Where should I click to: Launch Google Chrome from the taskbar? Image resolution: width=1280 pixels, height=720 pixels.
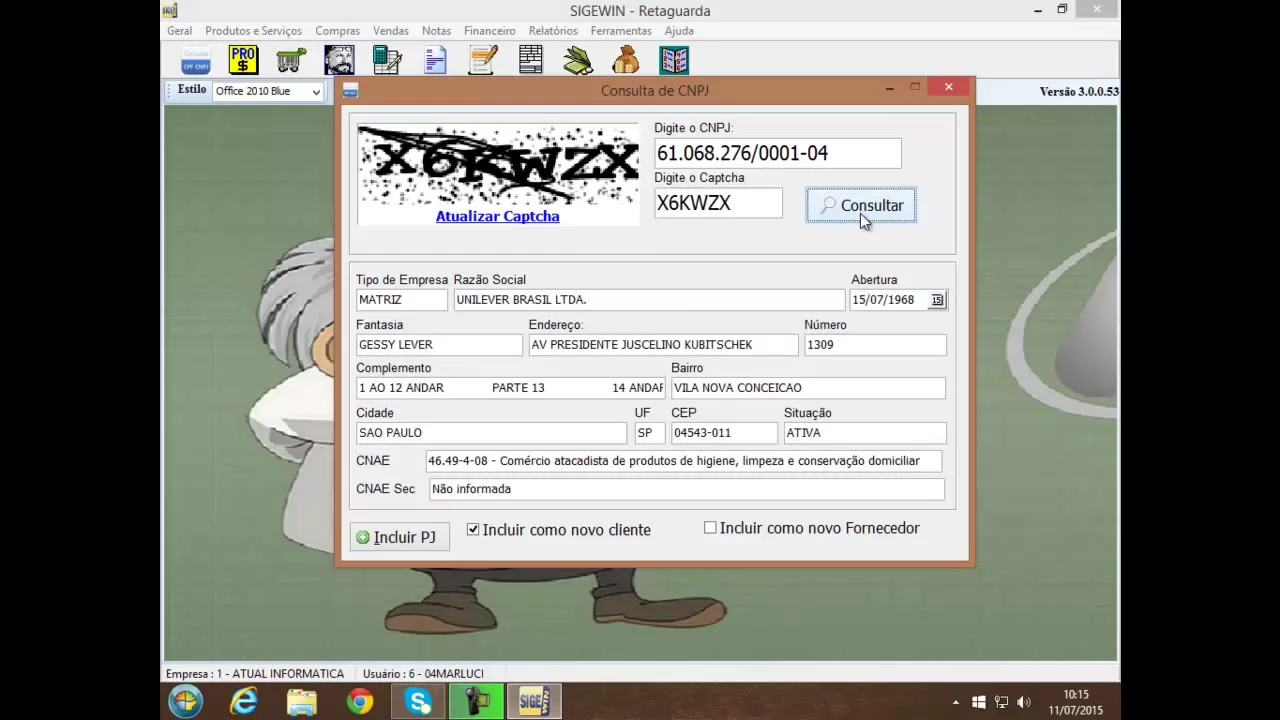(x=360, y=701)
